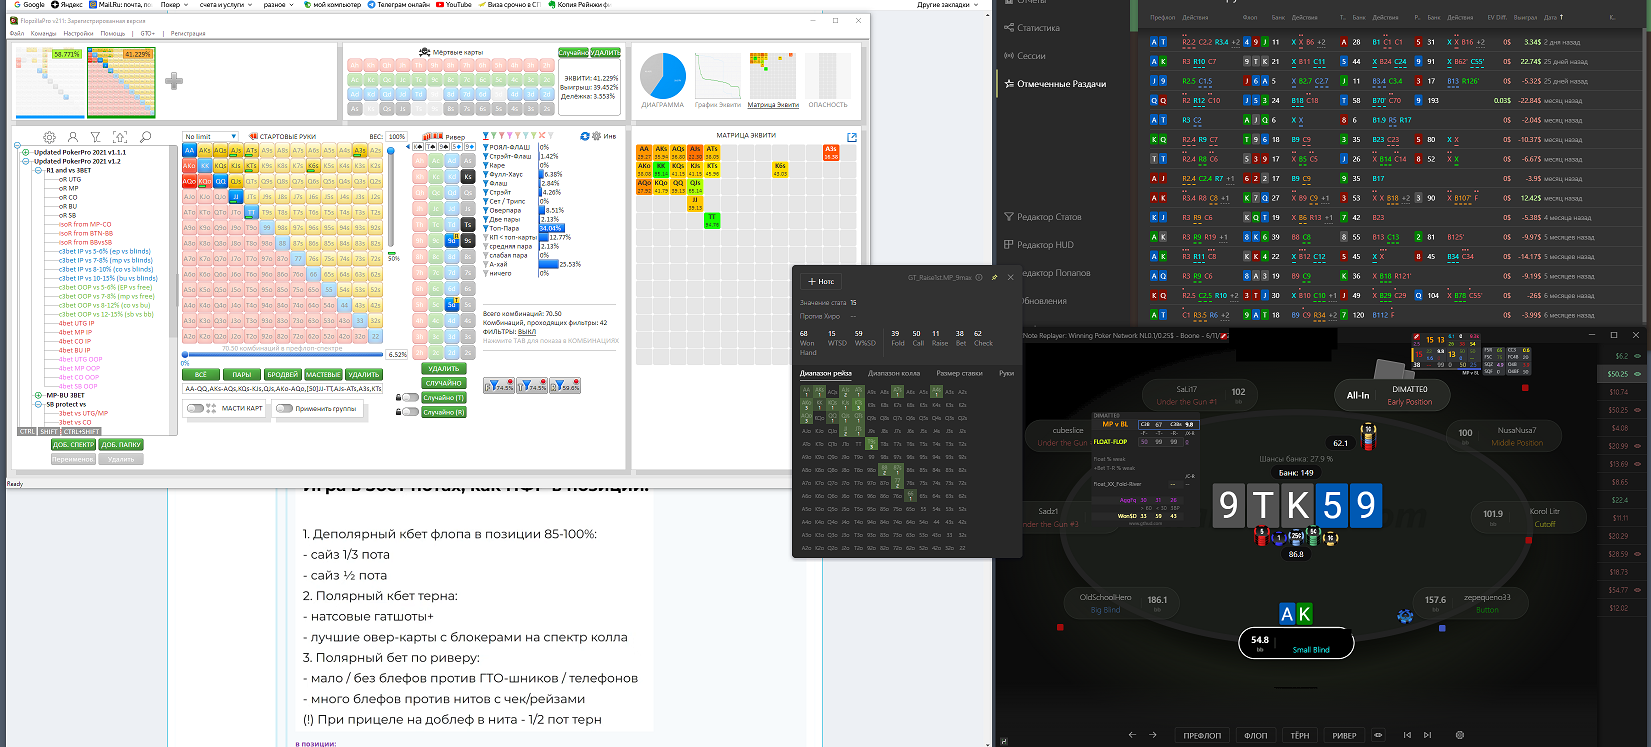Screen dimensions: 1651x747
Task: Jump to previous hand in replayer
Action: point(1407,735)
